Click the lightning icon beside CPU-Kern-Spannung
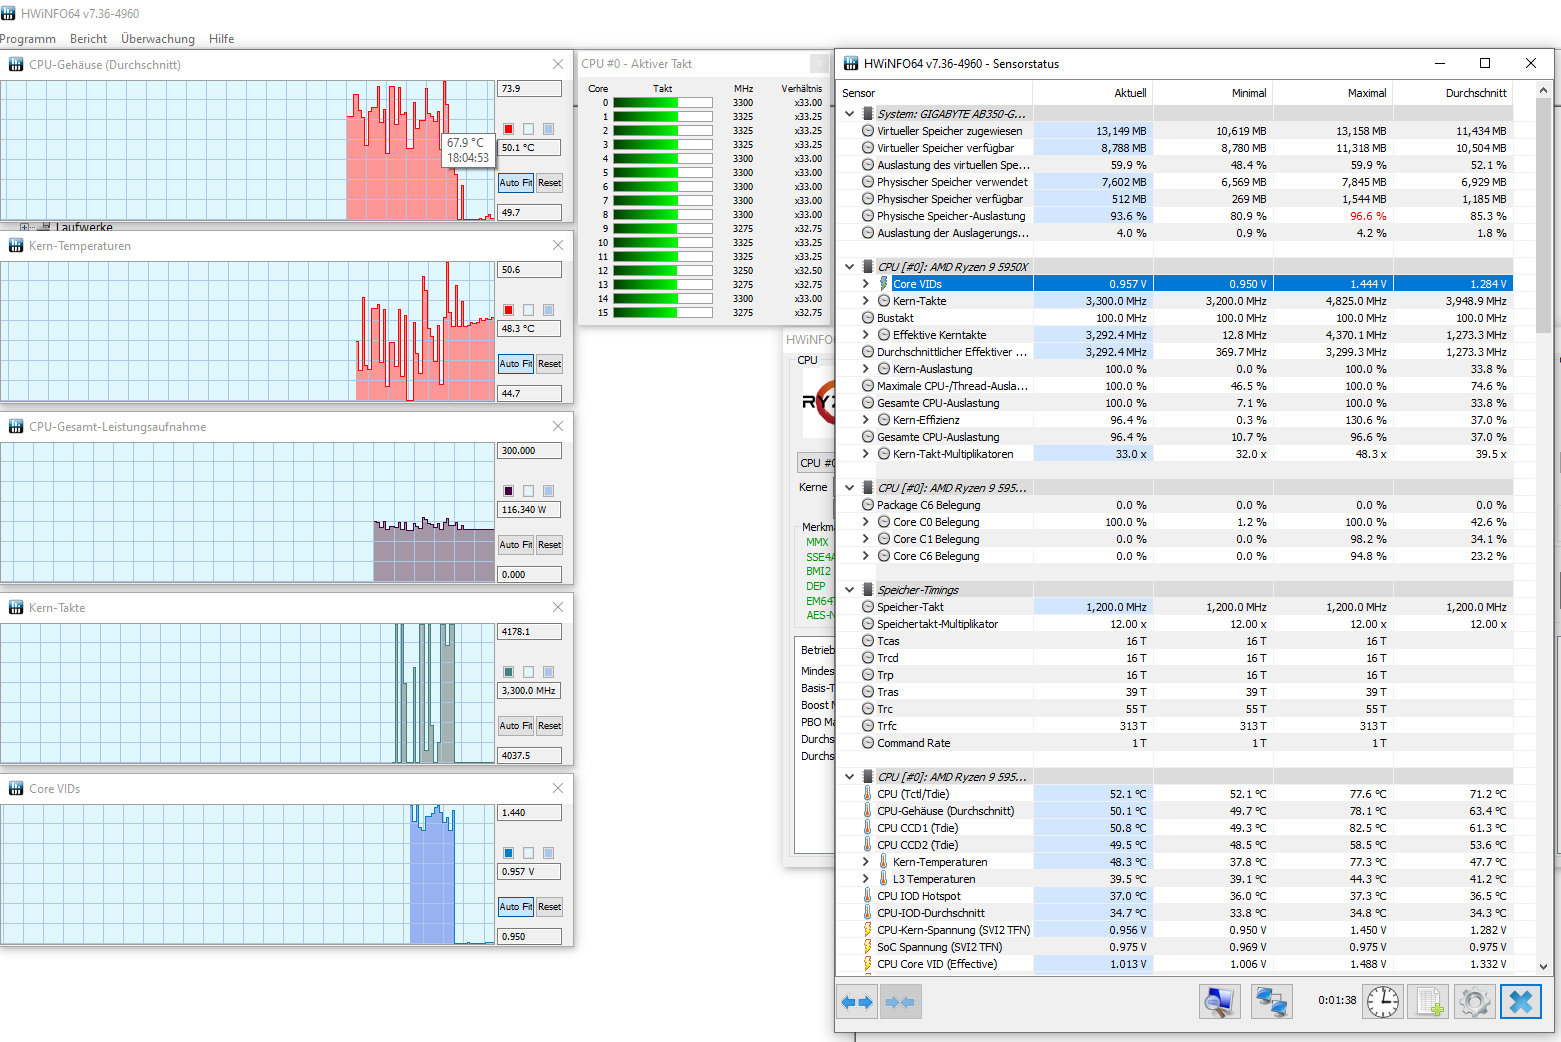The image size is (1561, 1042). tap(866, 929)
